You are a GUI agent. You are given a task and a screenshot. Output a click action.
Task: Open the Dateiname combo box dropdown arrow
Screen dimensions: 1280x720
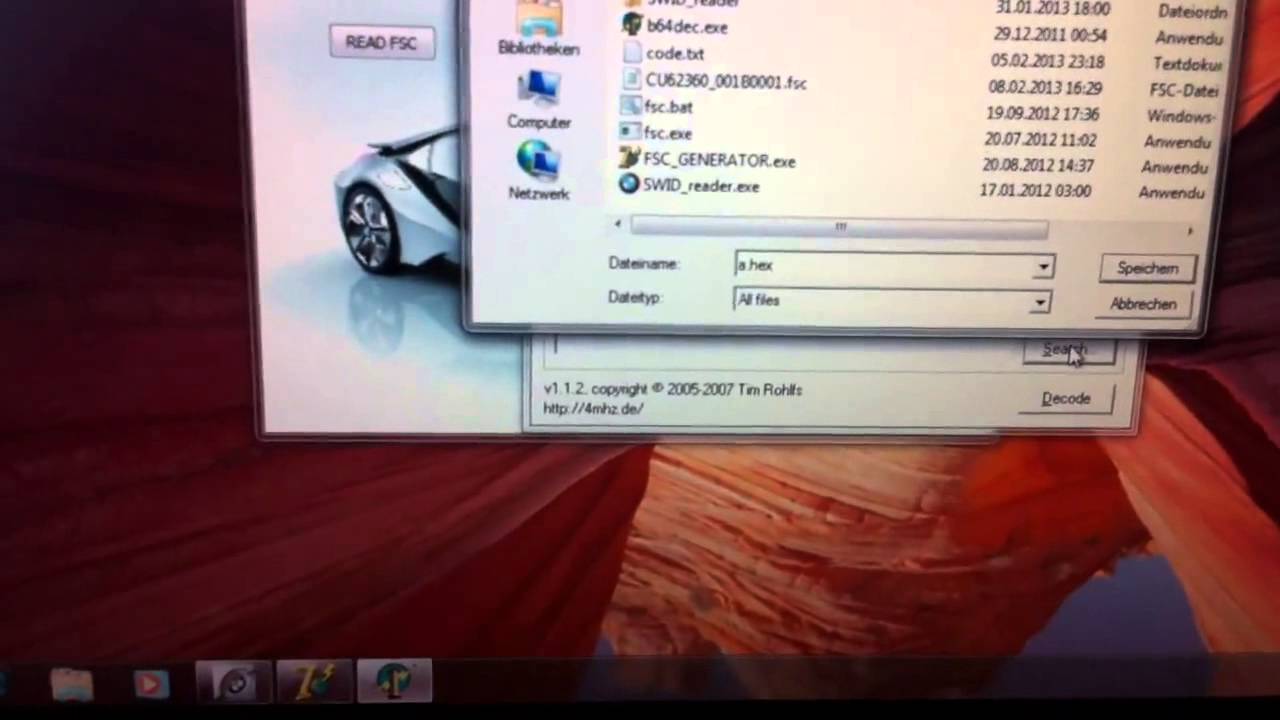1043,267
